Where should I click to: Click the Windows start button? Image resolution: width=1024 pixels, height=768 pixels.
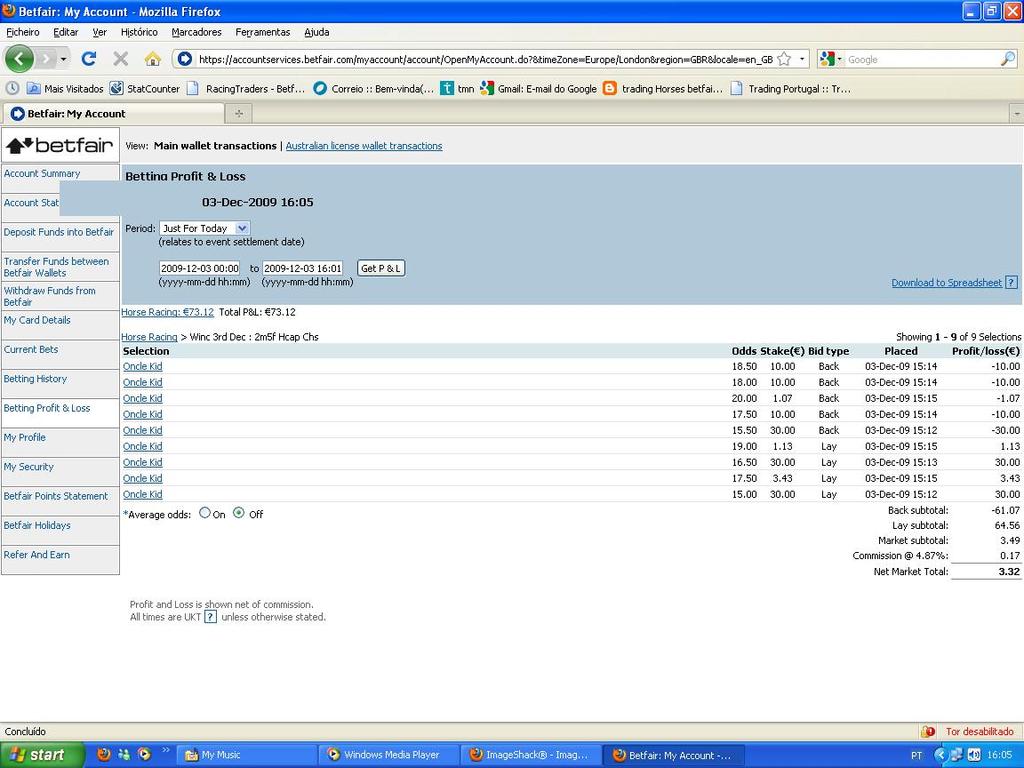pyautogui.click(x=42, y=755)
